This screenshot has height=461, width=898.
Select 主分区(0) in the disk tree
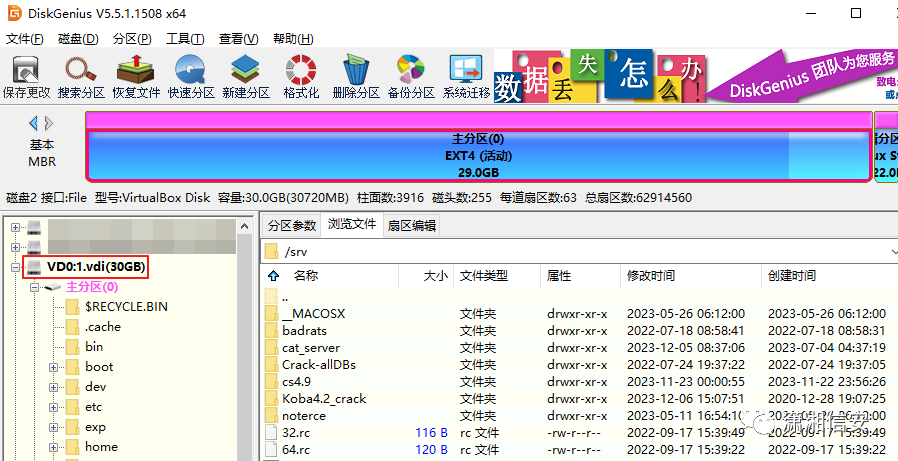pyautogui.click(x=92, y=287)
